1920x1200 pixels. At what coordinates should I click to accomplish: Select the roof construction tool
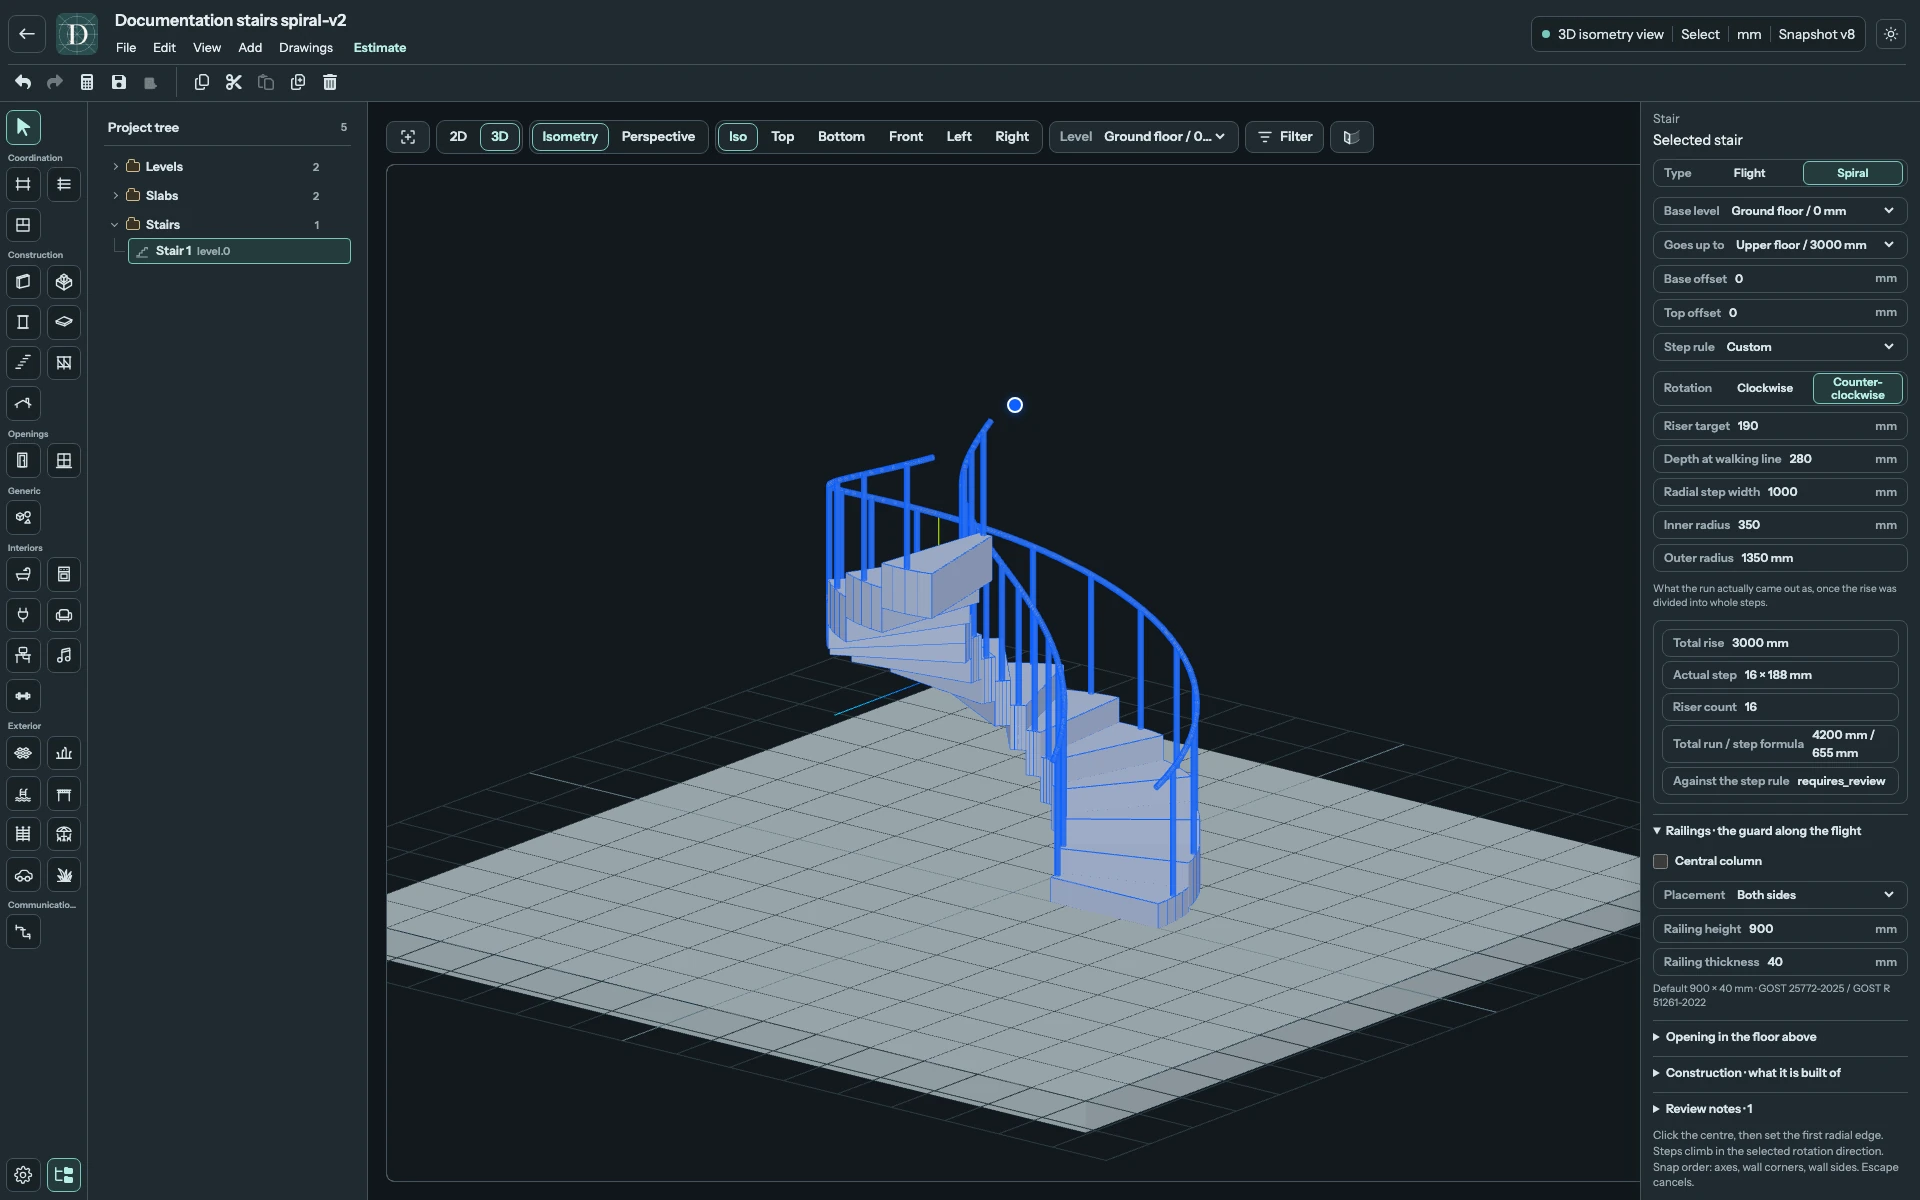23,404
